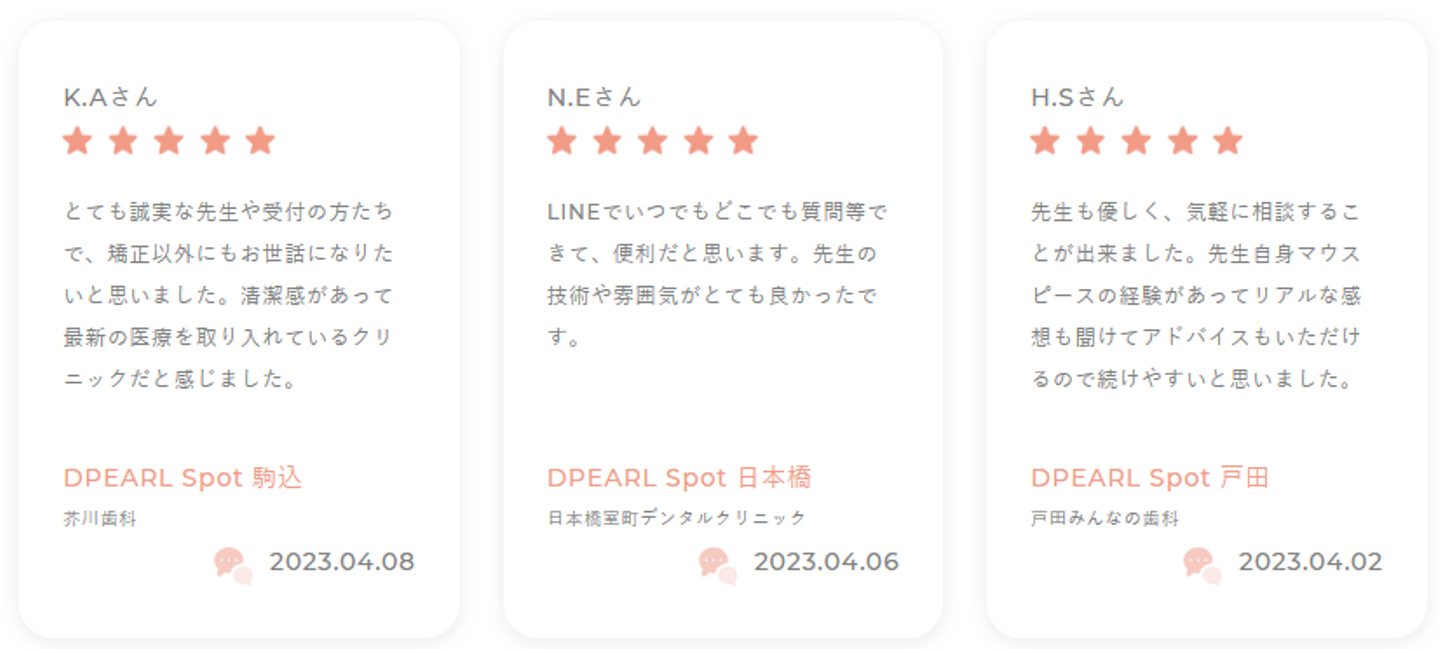
Task: Open the DPEARL Spot 日本橋 link
Action: (679, 478)
